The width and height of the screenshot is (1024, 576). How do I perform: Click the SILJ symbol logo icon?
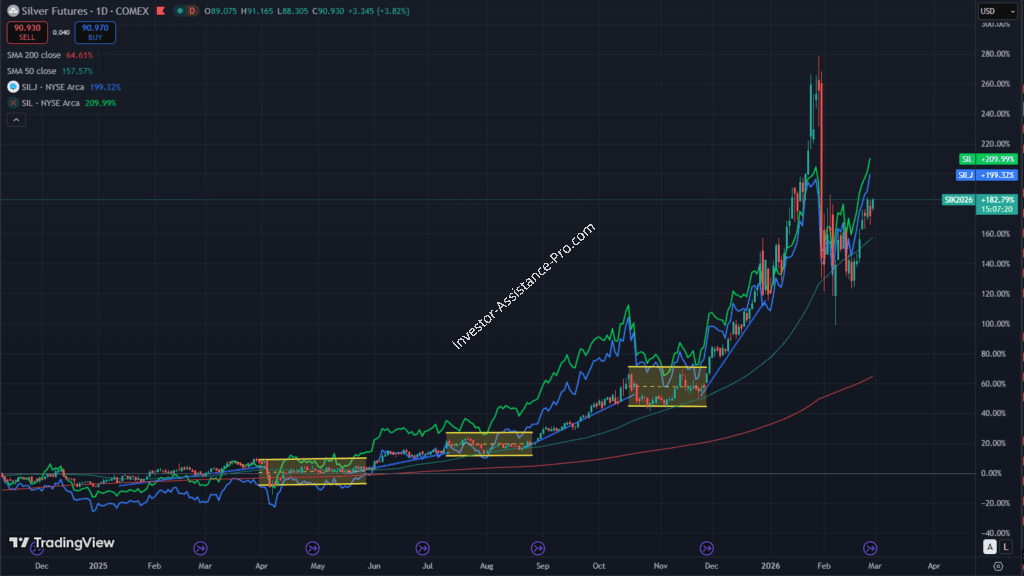coord(12,87)
